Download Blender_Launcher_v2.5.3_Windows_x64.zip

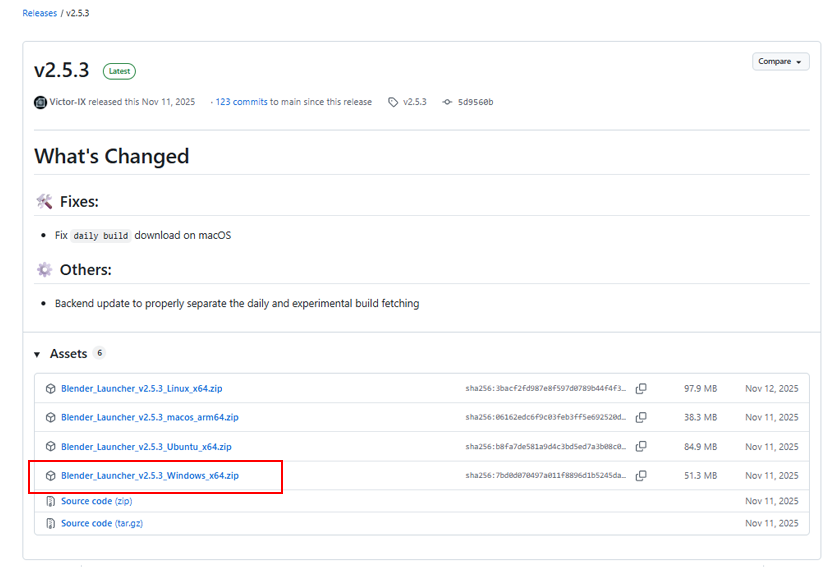(150, 476)
